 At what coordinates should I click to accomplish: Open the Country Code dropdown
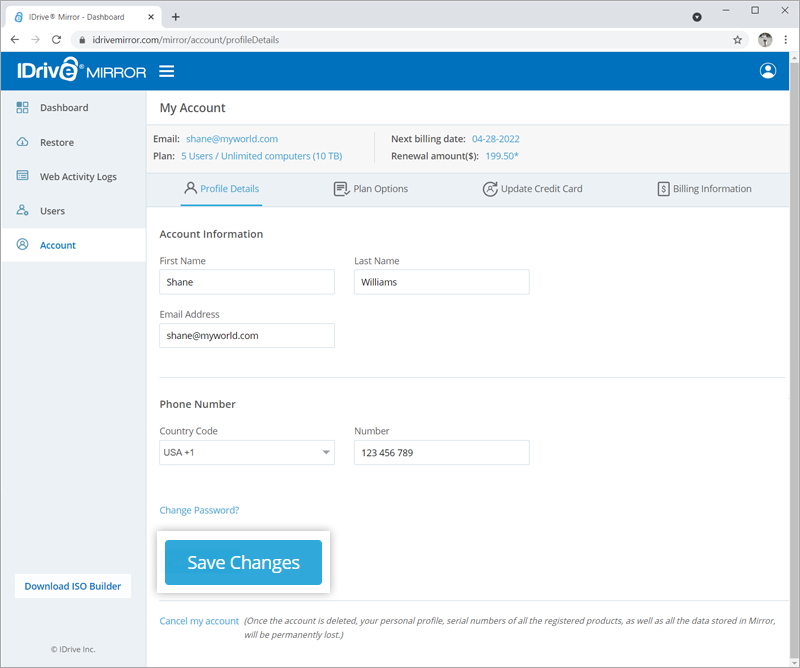[326, 452]
